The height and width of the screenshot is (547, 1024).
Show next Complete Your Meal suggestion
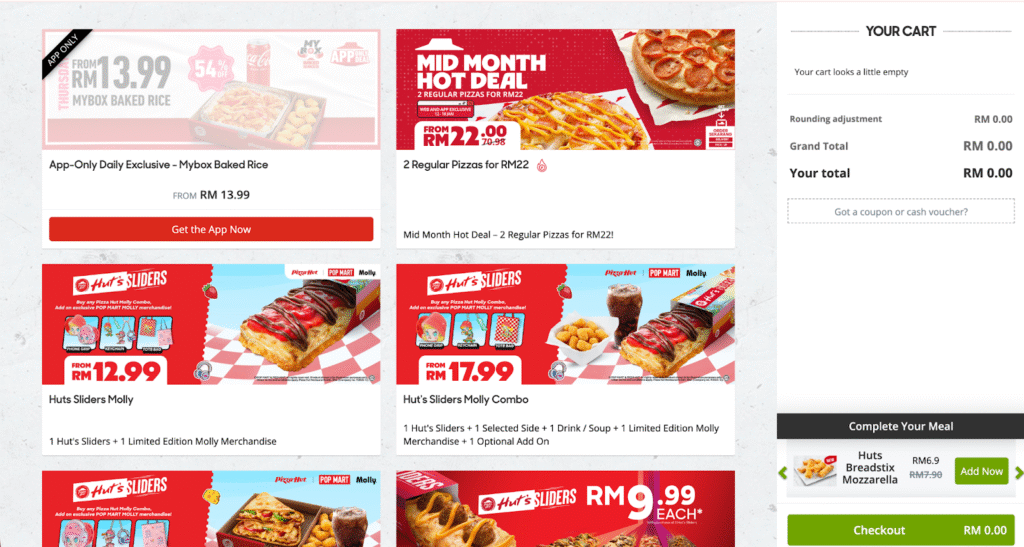[x=1019, y=473]
